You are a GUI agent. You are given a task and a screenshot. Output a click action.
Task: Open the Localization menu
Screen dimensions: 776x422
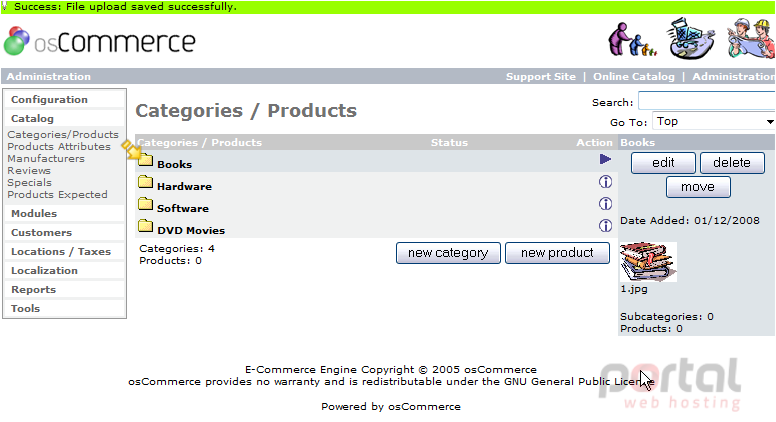click(x=64, y=271)
